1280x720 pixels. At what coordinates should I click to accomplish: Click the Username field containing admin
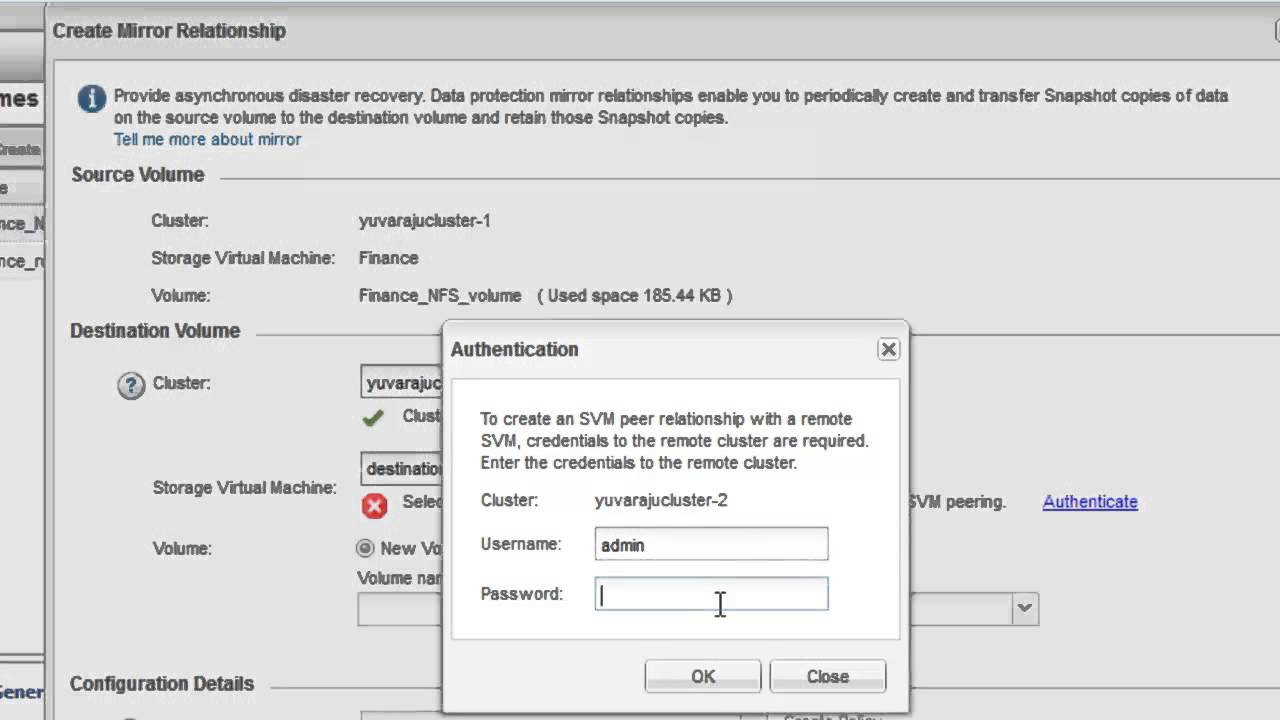[711, 544]
